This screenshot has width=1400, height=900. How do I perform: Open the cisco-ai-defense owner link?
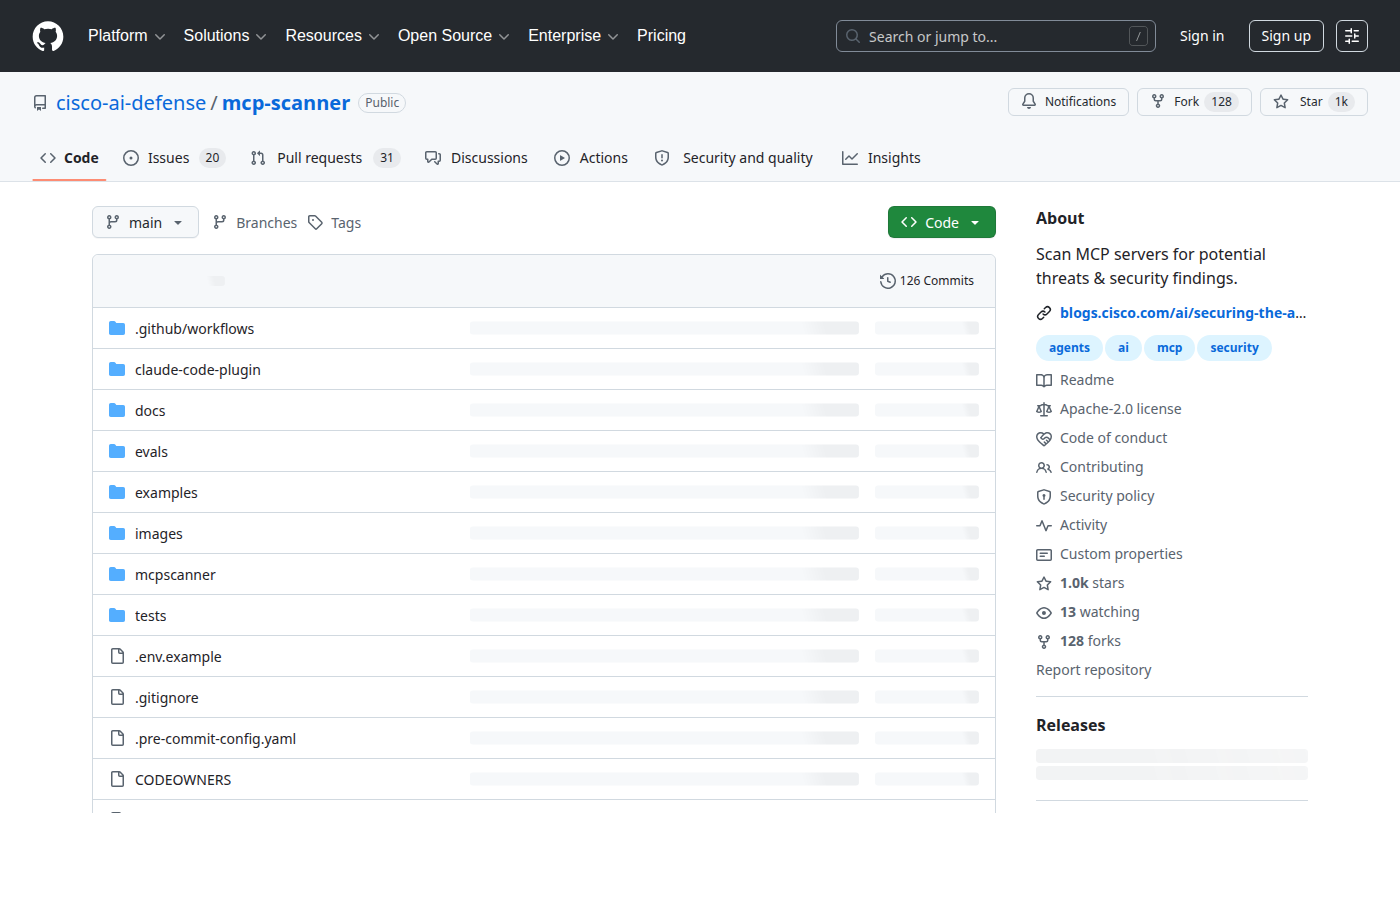point(131,103)
